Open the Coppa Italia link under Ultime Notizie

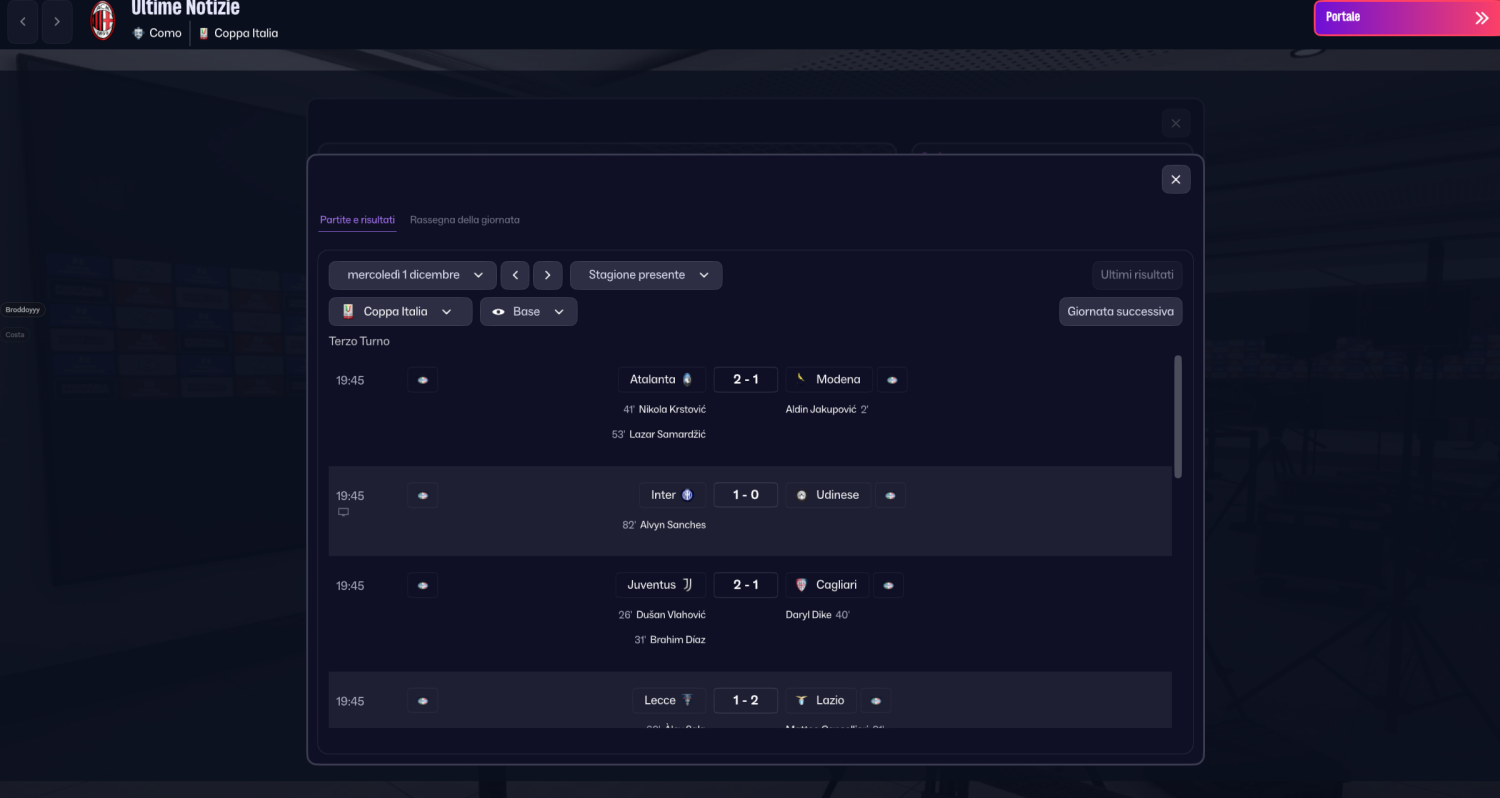[238, 33]
